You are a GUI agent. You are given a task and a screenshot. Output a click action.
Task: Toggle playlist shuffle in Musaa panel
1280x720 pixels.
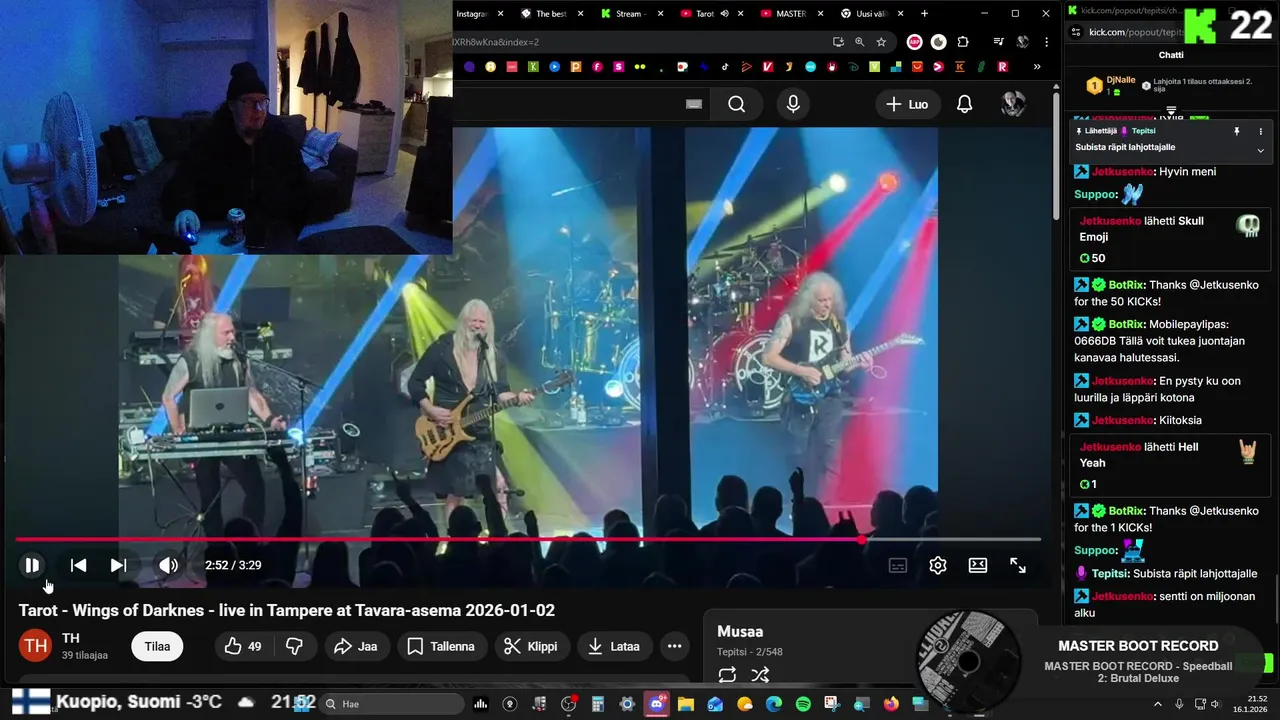pos(760,675)
